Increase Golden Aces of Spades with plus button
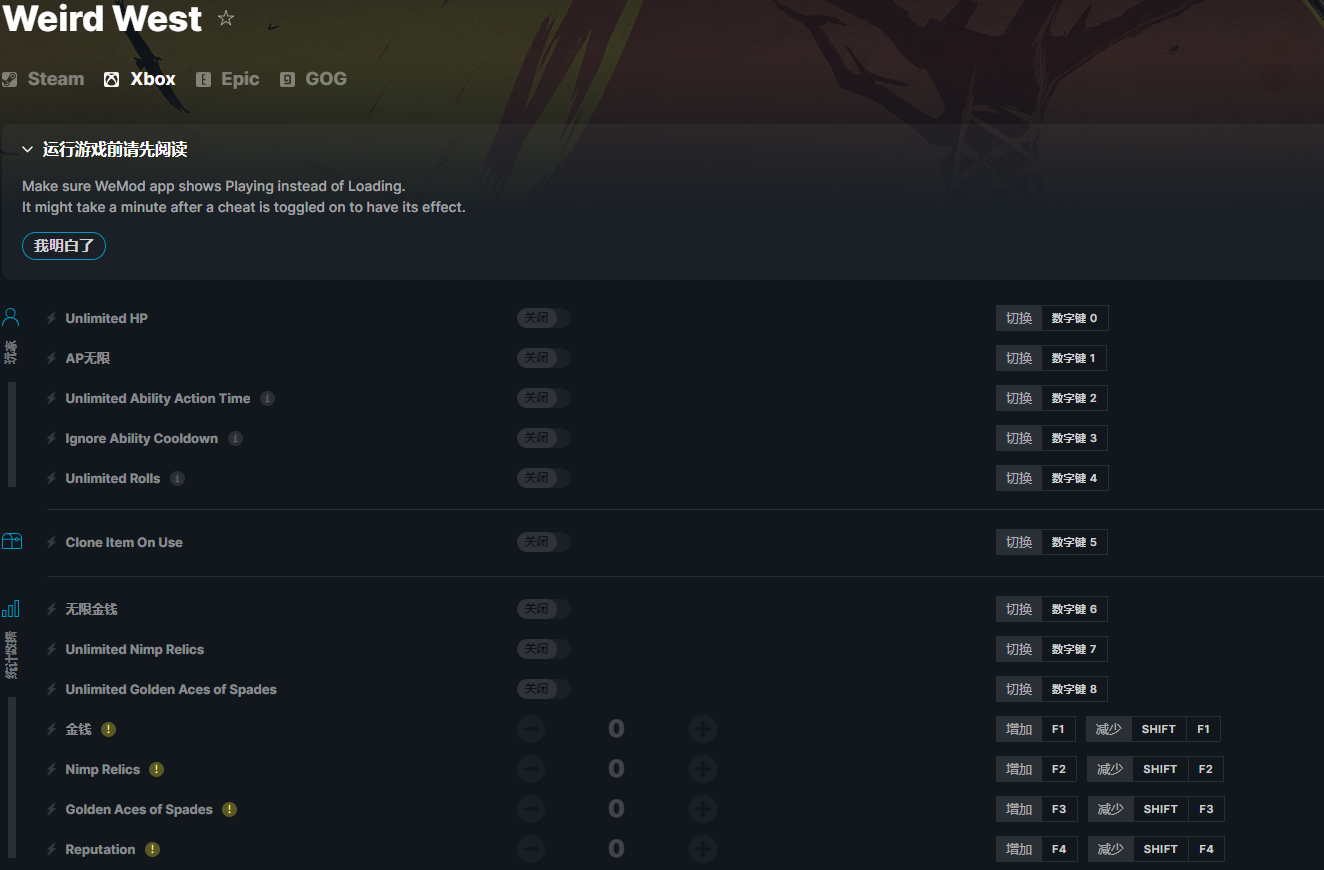This screenshot has height=870, width=1324. (703, 809)
